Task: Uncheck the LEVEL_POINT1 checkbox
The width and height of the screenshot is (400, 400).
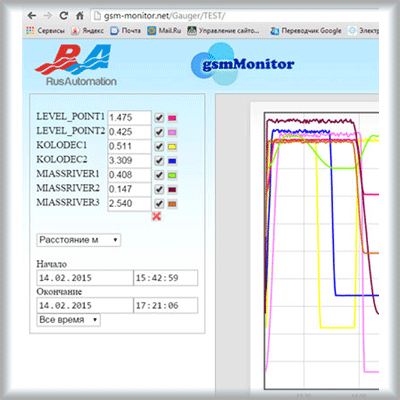Action: tap(159, 118)
